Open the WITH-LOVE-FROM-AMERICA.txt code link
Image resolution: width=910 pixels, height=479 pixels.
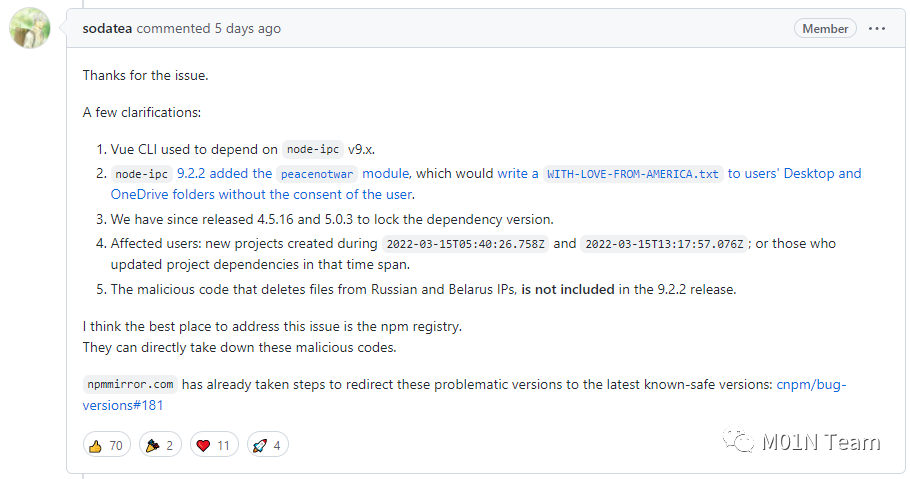click(633, 174)
